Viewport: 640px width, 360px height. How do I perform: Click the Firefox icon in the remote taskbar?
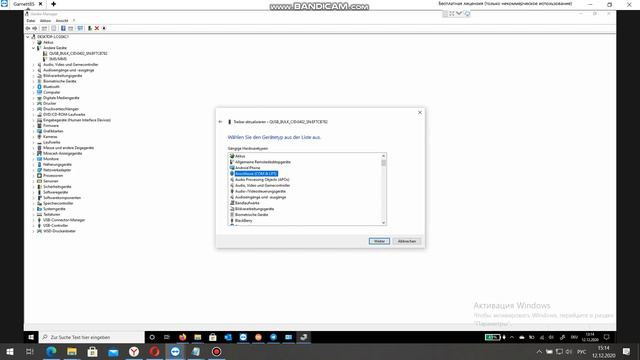[x=182, y=337]
